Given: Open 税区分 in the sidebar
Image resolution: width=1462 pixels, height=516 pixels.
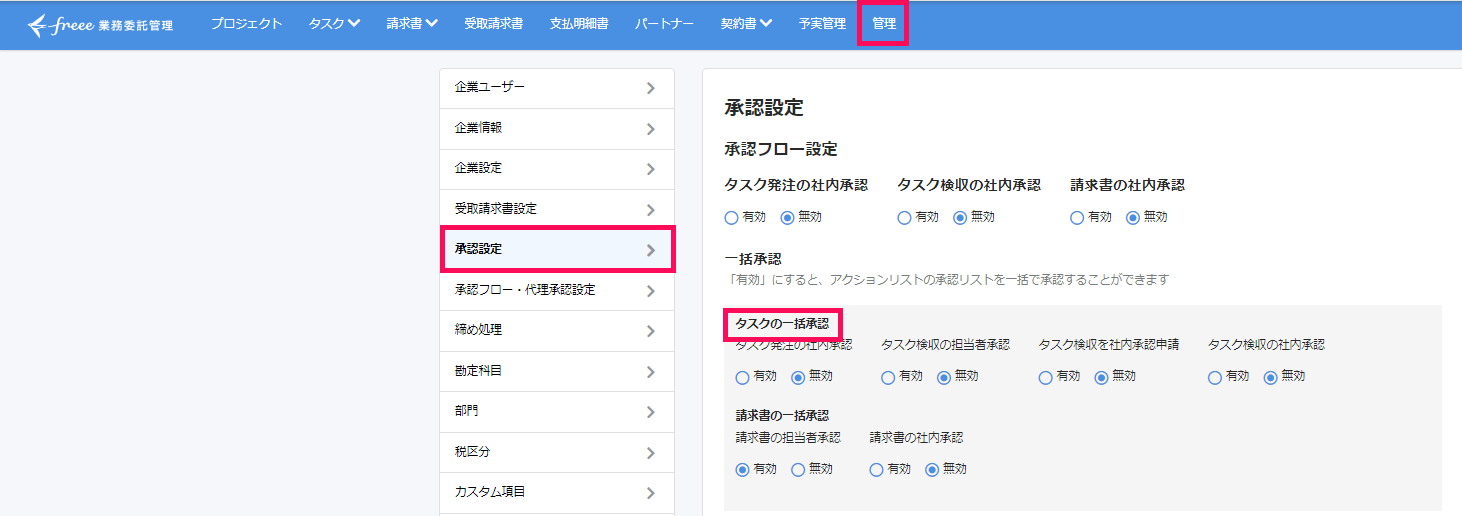Looking at the screenshot, I should pyautogui.click(x=557, y=452).
